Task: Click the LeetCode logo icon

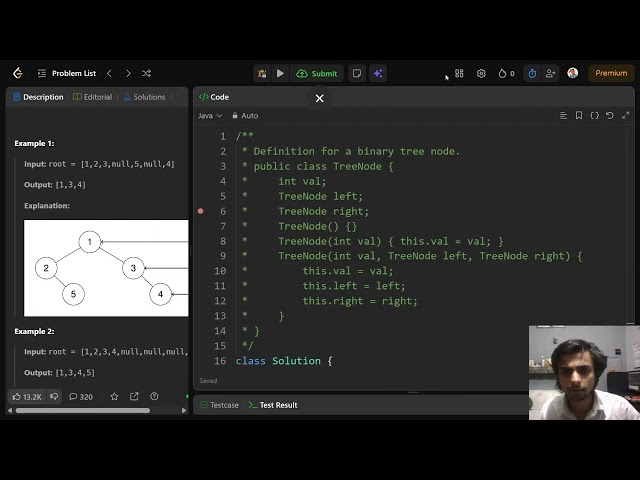Action: (18, 73)
